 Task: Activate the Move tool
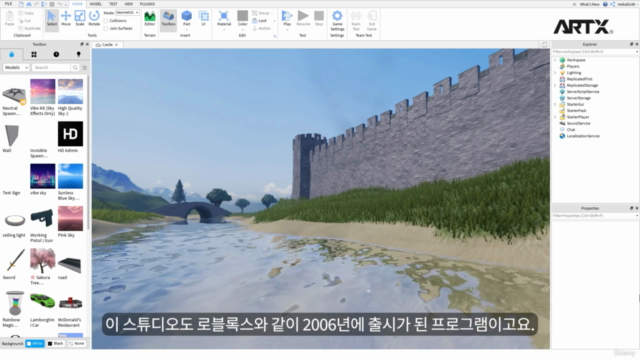[x=66, y=19]
